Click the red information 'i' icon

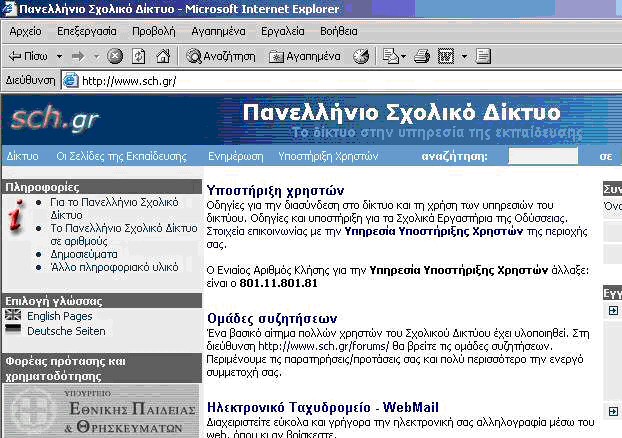point(16,215)
